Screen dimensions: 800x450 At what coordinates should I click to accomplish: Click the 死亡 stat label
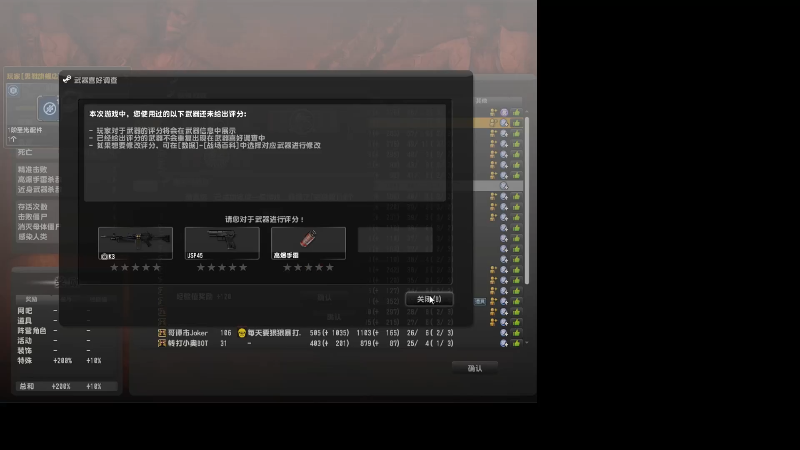pyautogui.click(x=24, y=152)
